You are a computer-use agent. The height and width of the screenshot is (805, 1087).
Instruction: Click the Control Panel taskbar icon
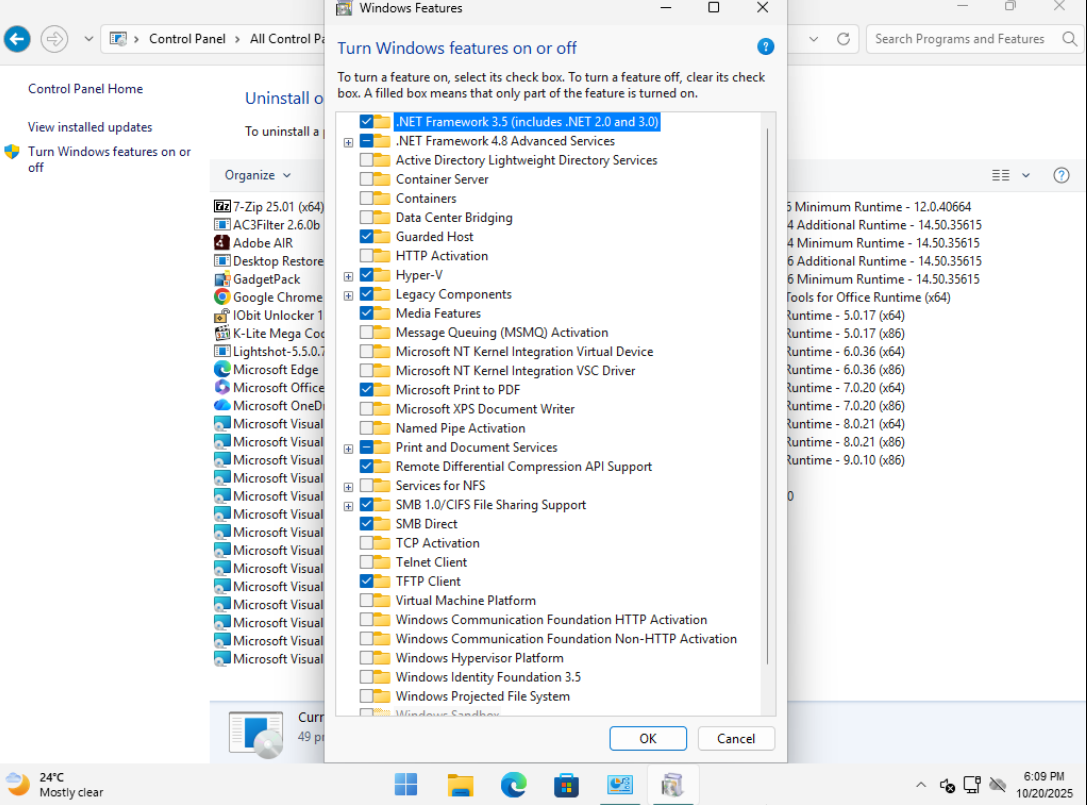[x=620, y=785]
